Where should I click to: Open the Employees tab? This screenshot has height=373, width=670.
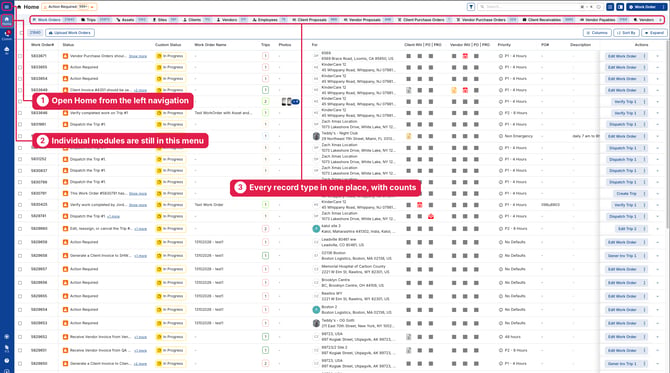[270, 20]
